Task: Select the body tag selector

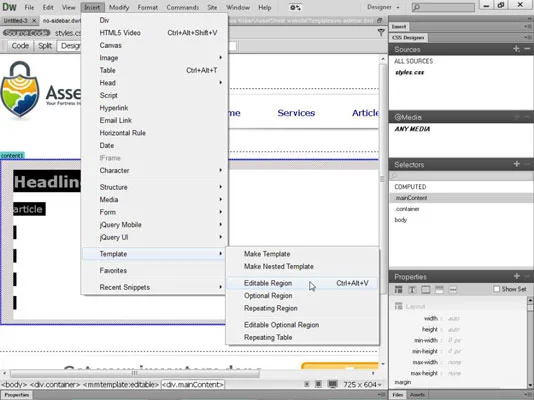Action: click(14, 385)
